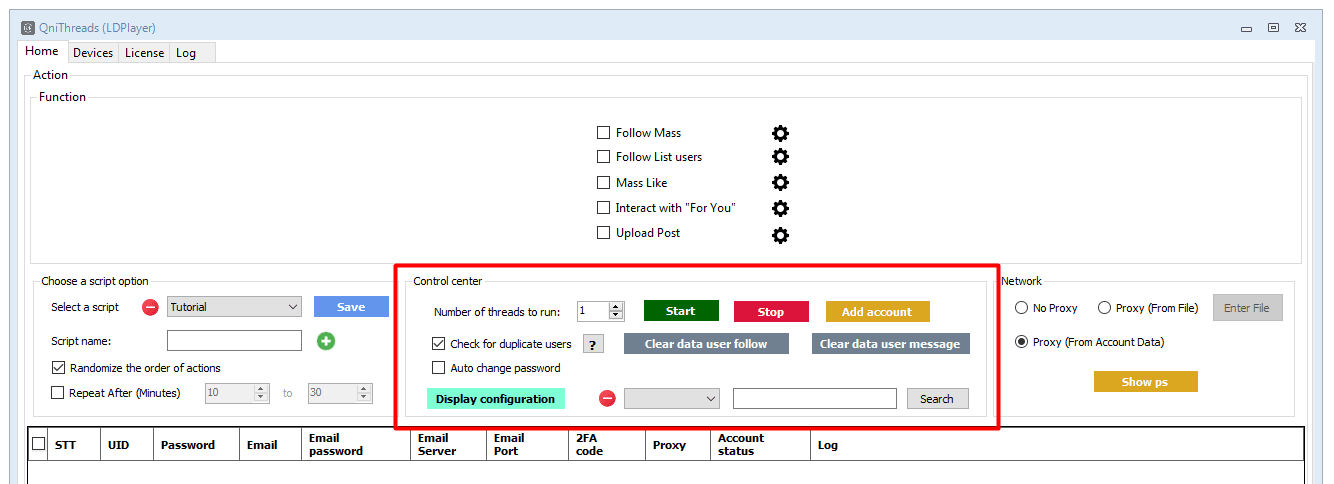Click the Mass Like gear icon
1334x484 pixels.
tap(780, 183)
